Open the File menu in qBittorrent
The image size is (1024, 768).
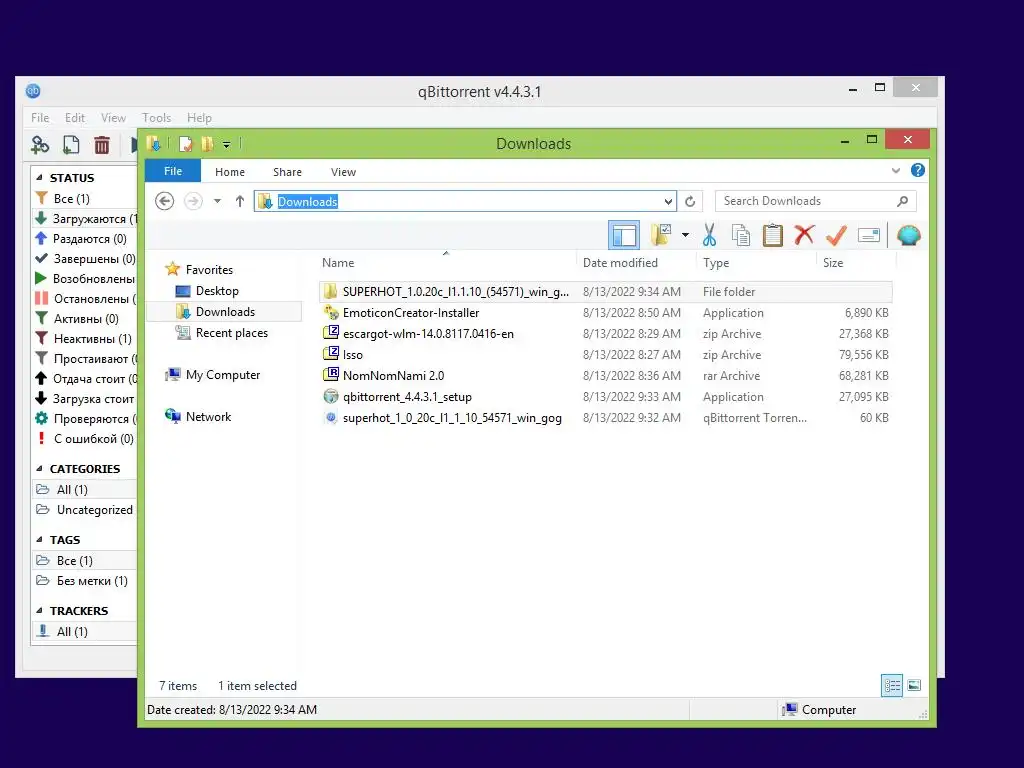pyautogui.click(x=40, y=118)
